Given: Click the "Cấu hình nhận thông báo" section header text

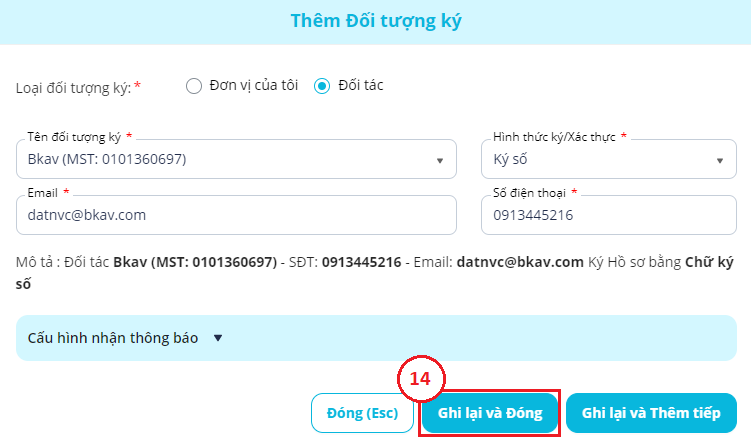Looking at the screenshot, I should click(112, 338).
